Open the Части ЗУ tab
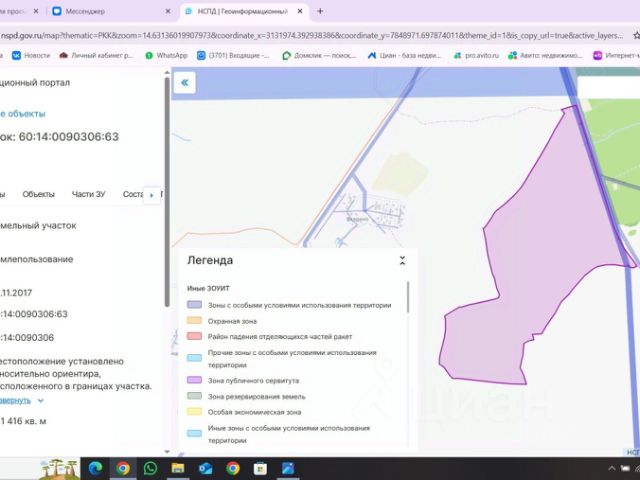 click(x=89, y=194)
